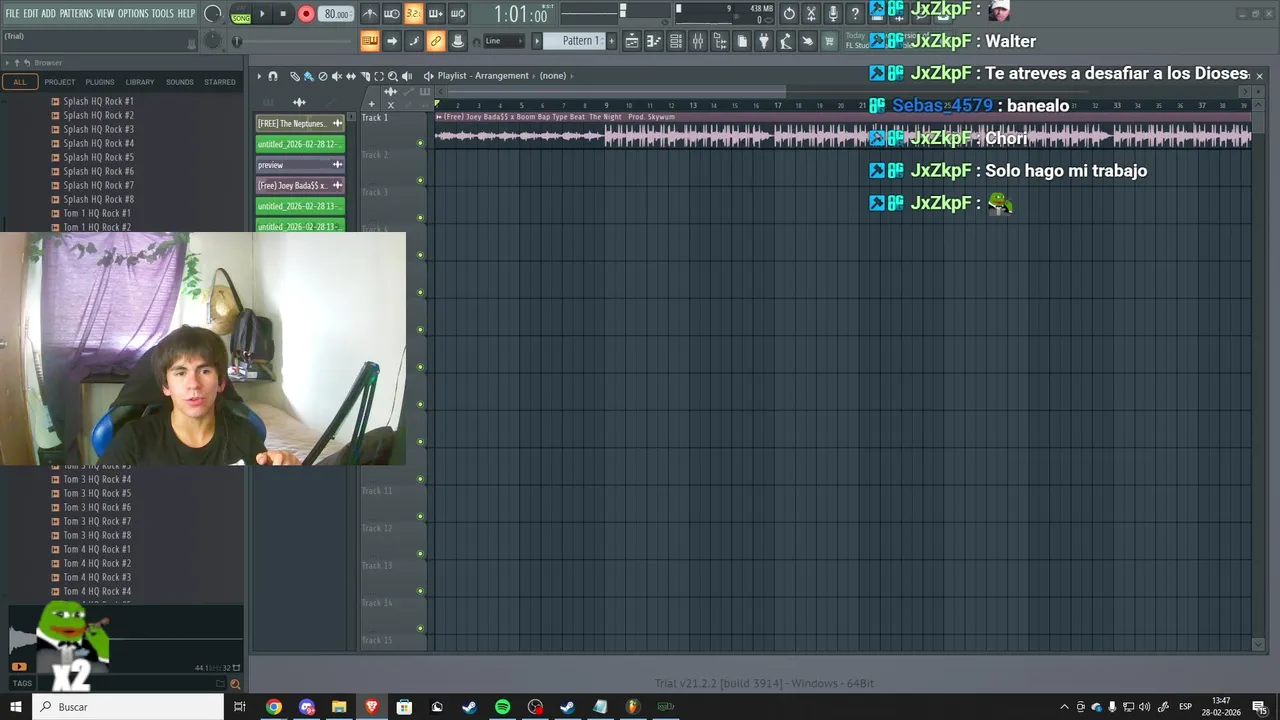Select '[FREE] The Neptunes' clip in picker
This screenshot has height=720, width=1280.
tap(300, 123)
